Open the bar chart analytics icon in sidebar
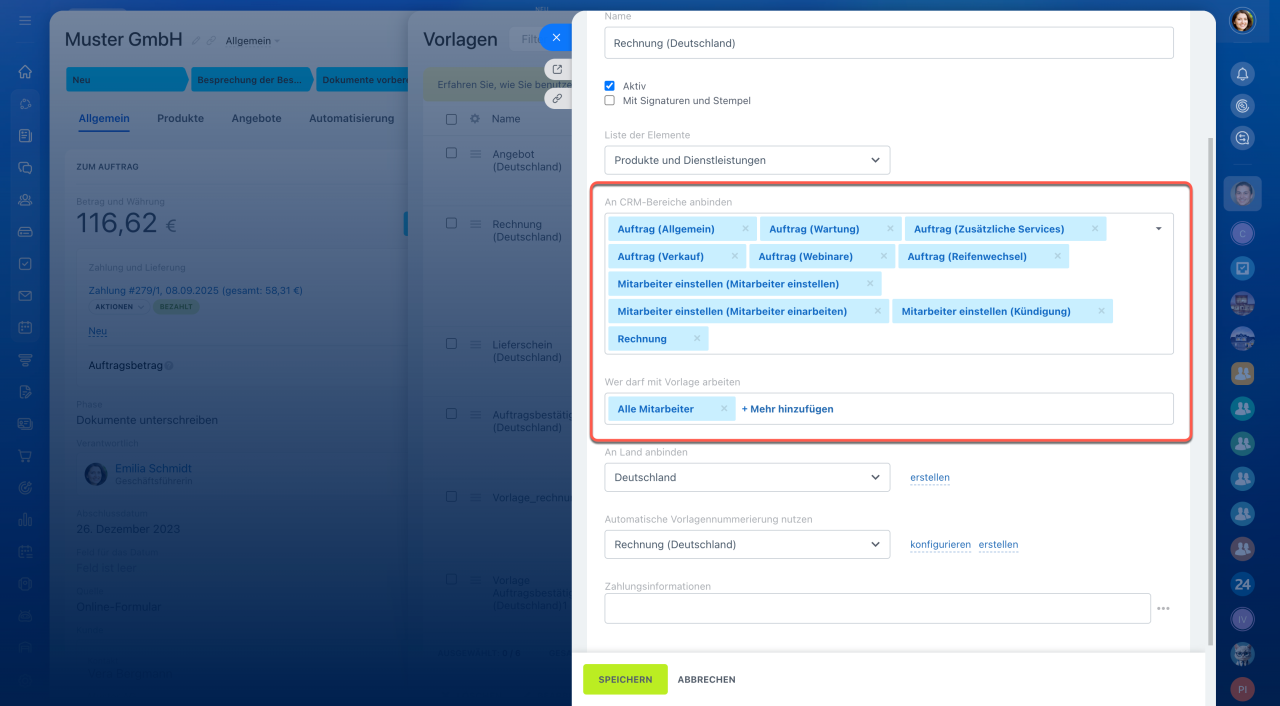 point(25,520)
